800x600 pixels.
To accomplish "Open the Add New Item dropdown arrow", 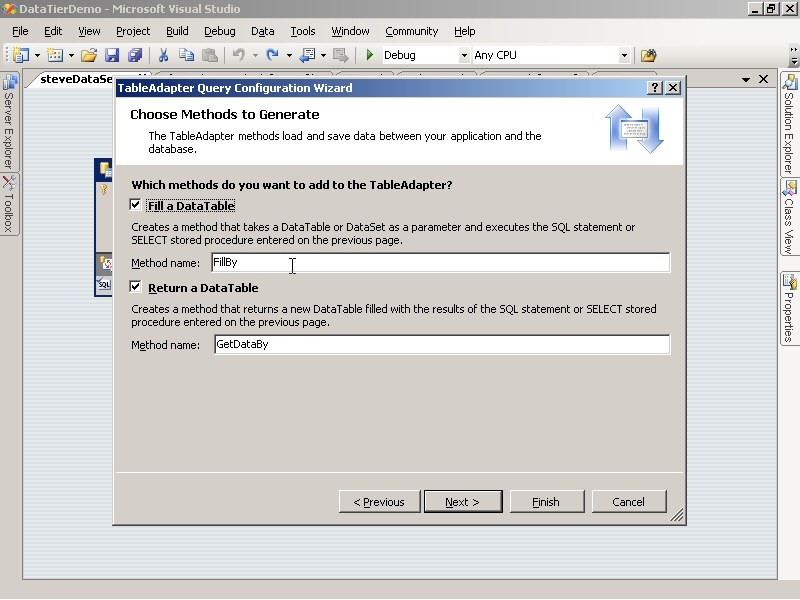I will [x=71, y=55].
